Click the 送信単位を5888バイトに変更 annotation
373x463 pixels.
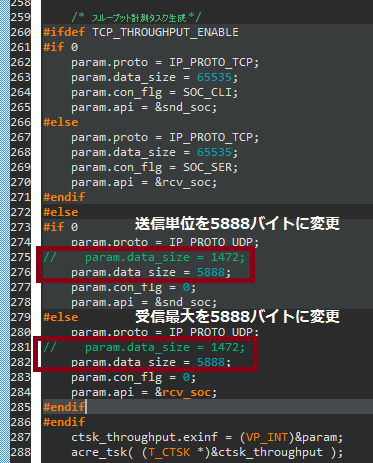pyautogui.click(x=237, y=224)
